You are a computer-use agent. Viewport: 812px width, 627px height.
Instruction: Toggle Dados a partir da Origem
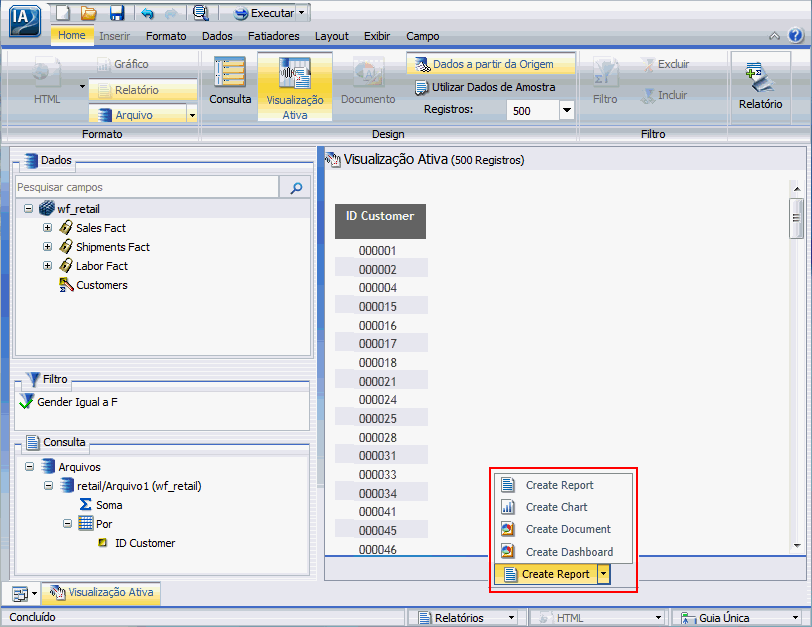click(491, 64)
